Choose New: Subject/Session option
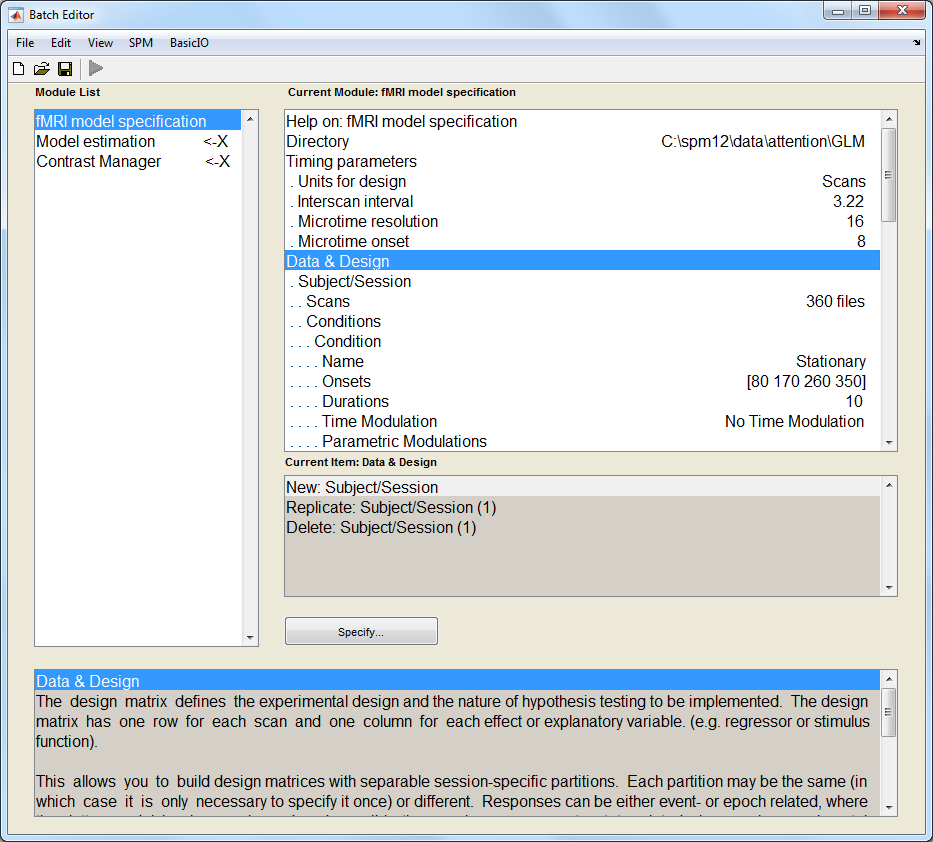 pyautogui.click(x=362, y=488)
